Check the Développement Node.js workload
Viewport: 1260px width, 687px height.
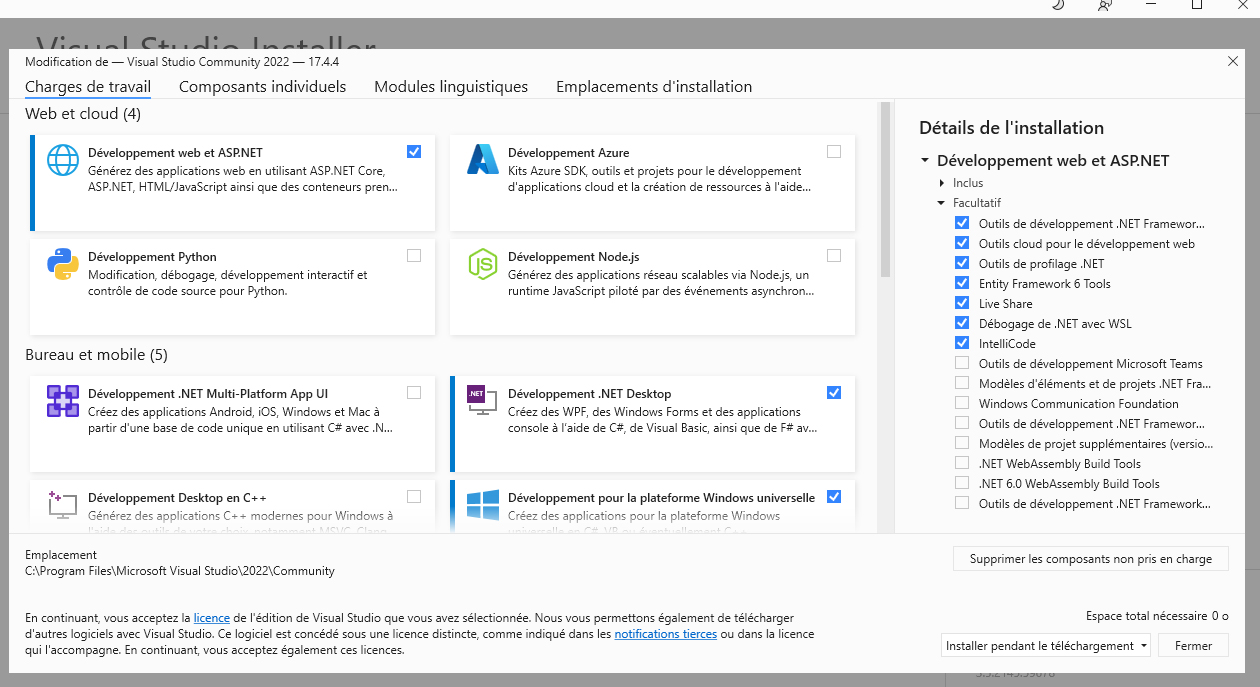[834, 256]
